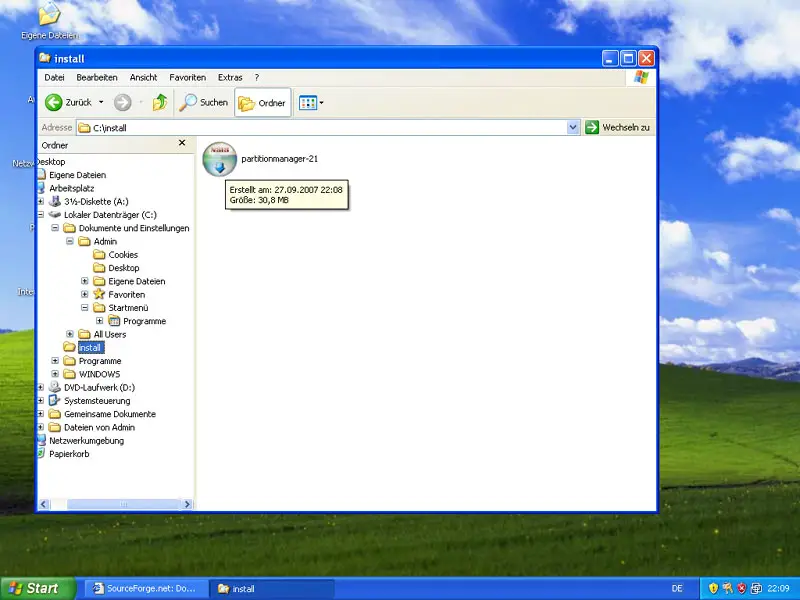Viewport: 800px width, 600px height.
Task: Close the Ordner folder pane
Action: coord(182,143)
